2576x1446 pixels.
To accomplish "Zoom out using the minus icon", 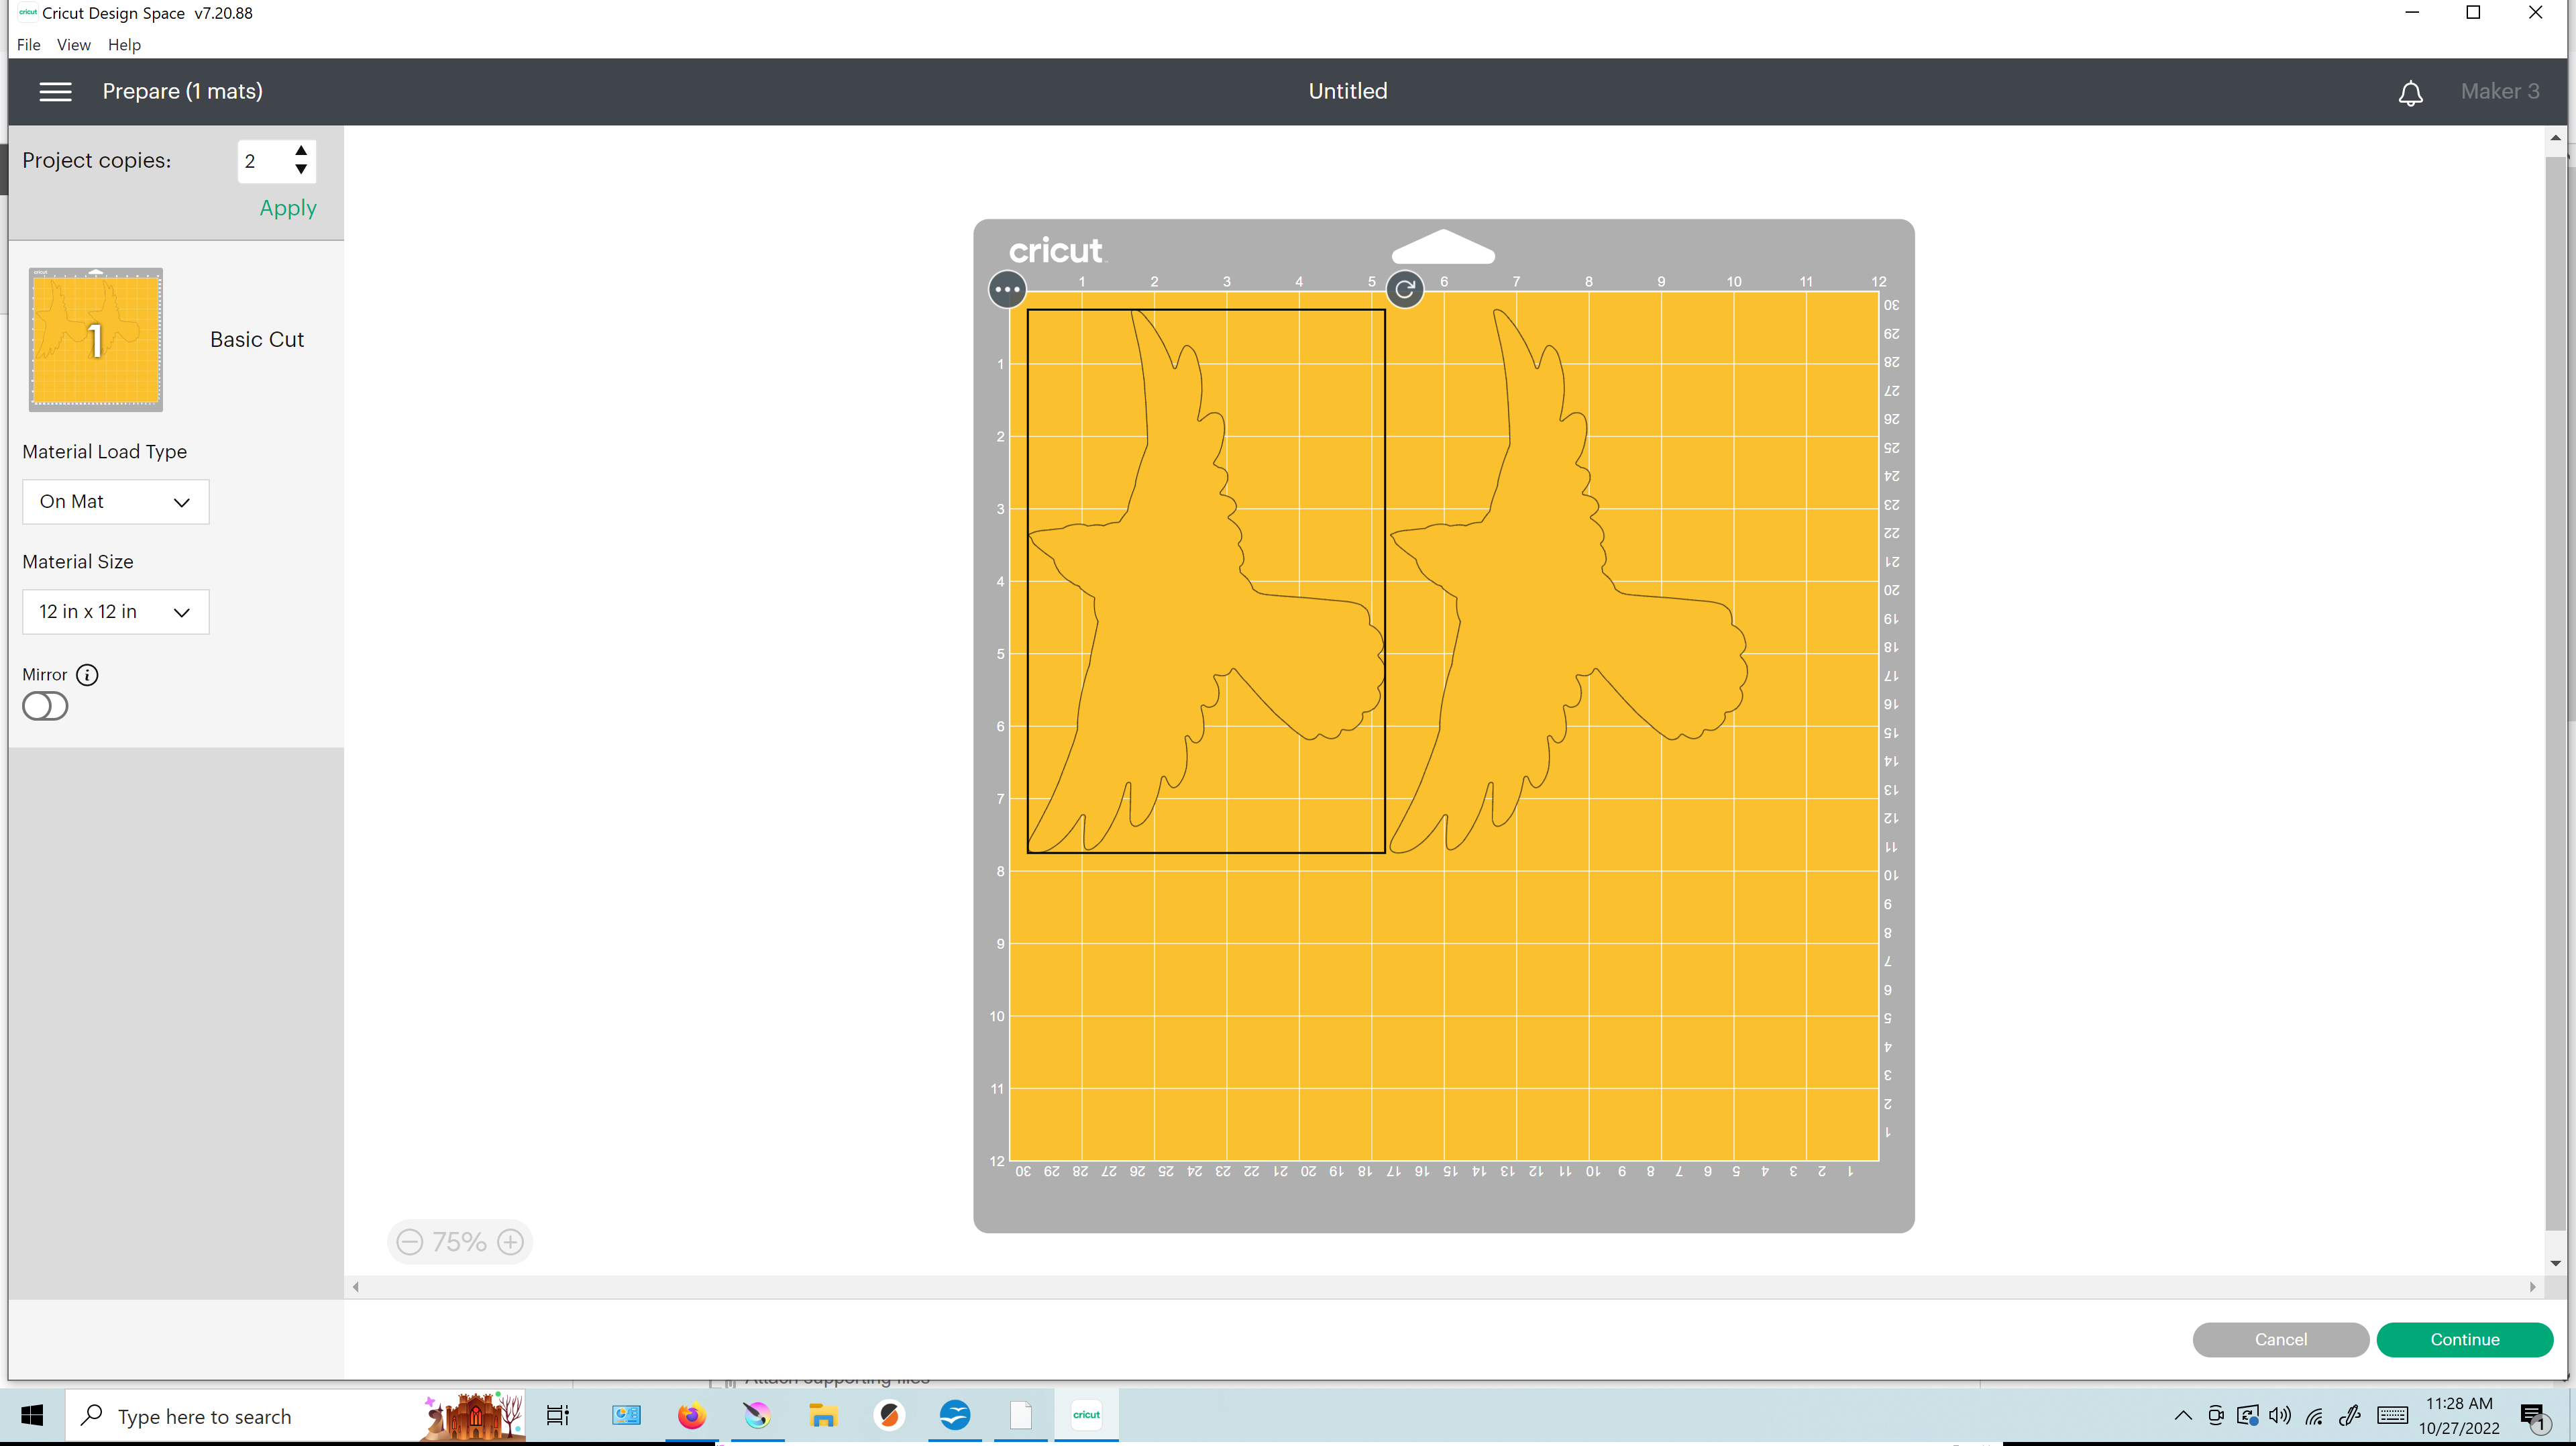I will [x=409, y=1241].
